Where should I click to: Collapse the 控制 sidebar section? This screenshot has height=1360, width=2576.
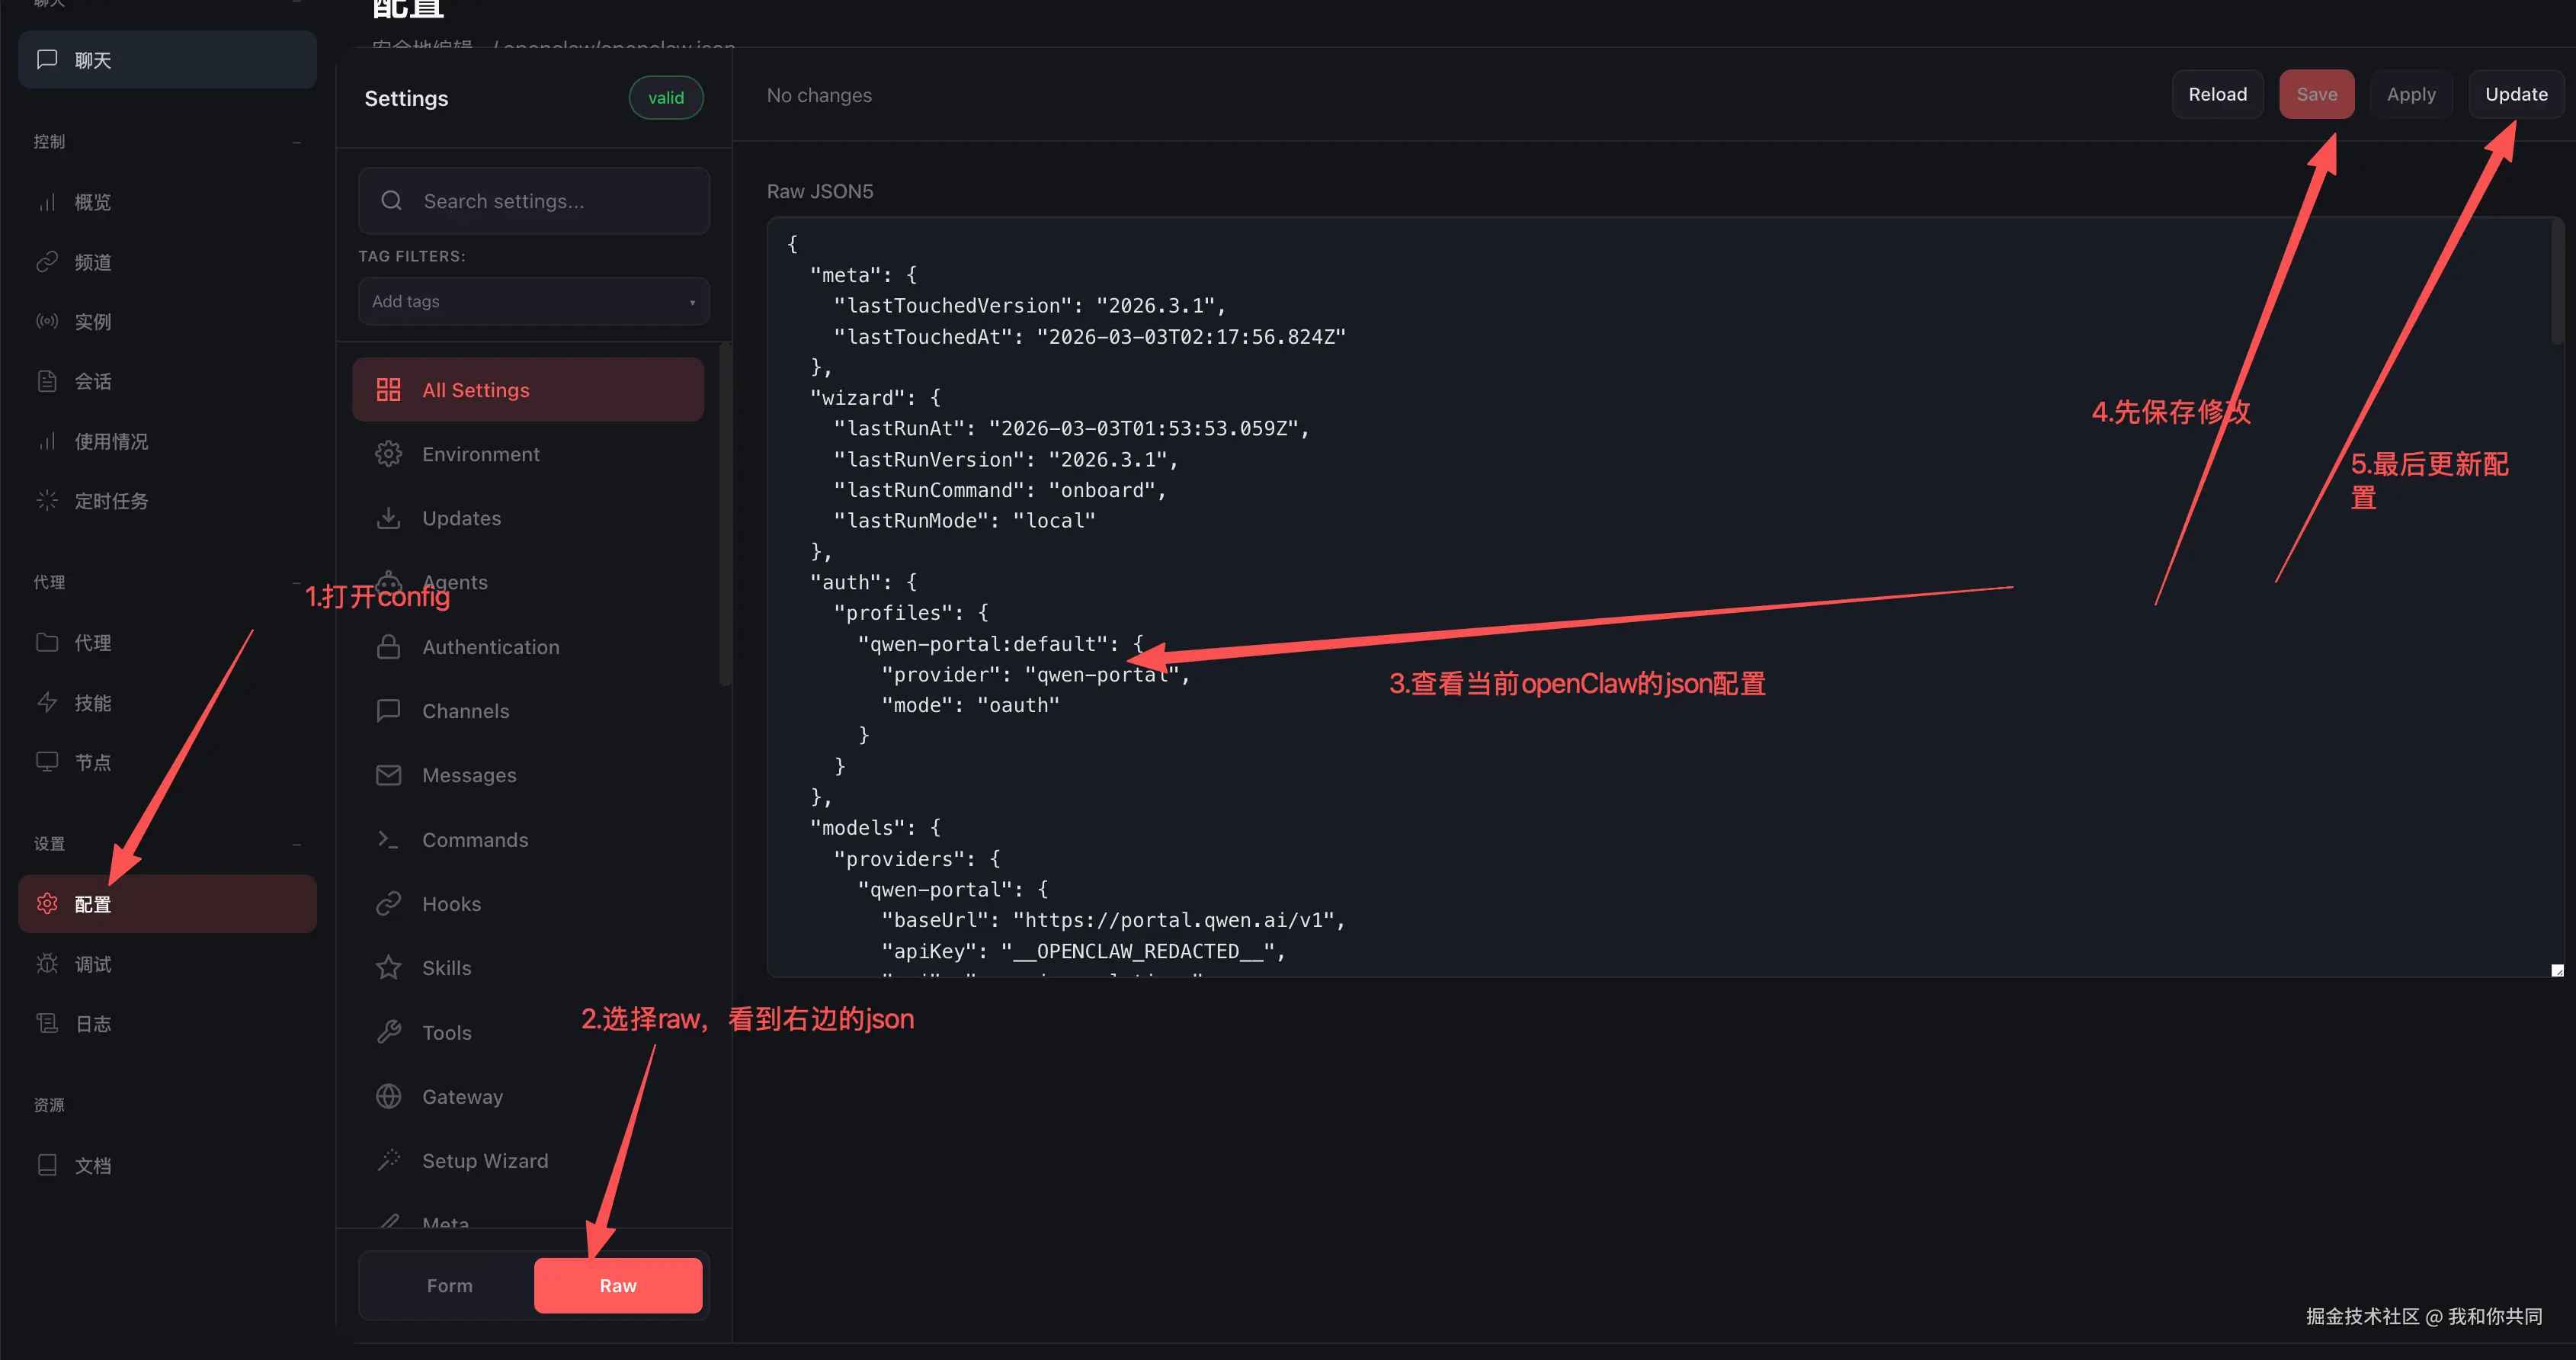tap(297, 142)
